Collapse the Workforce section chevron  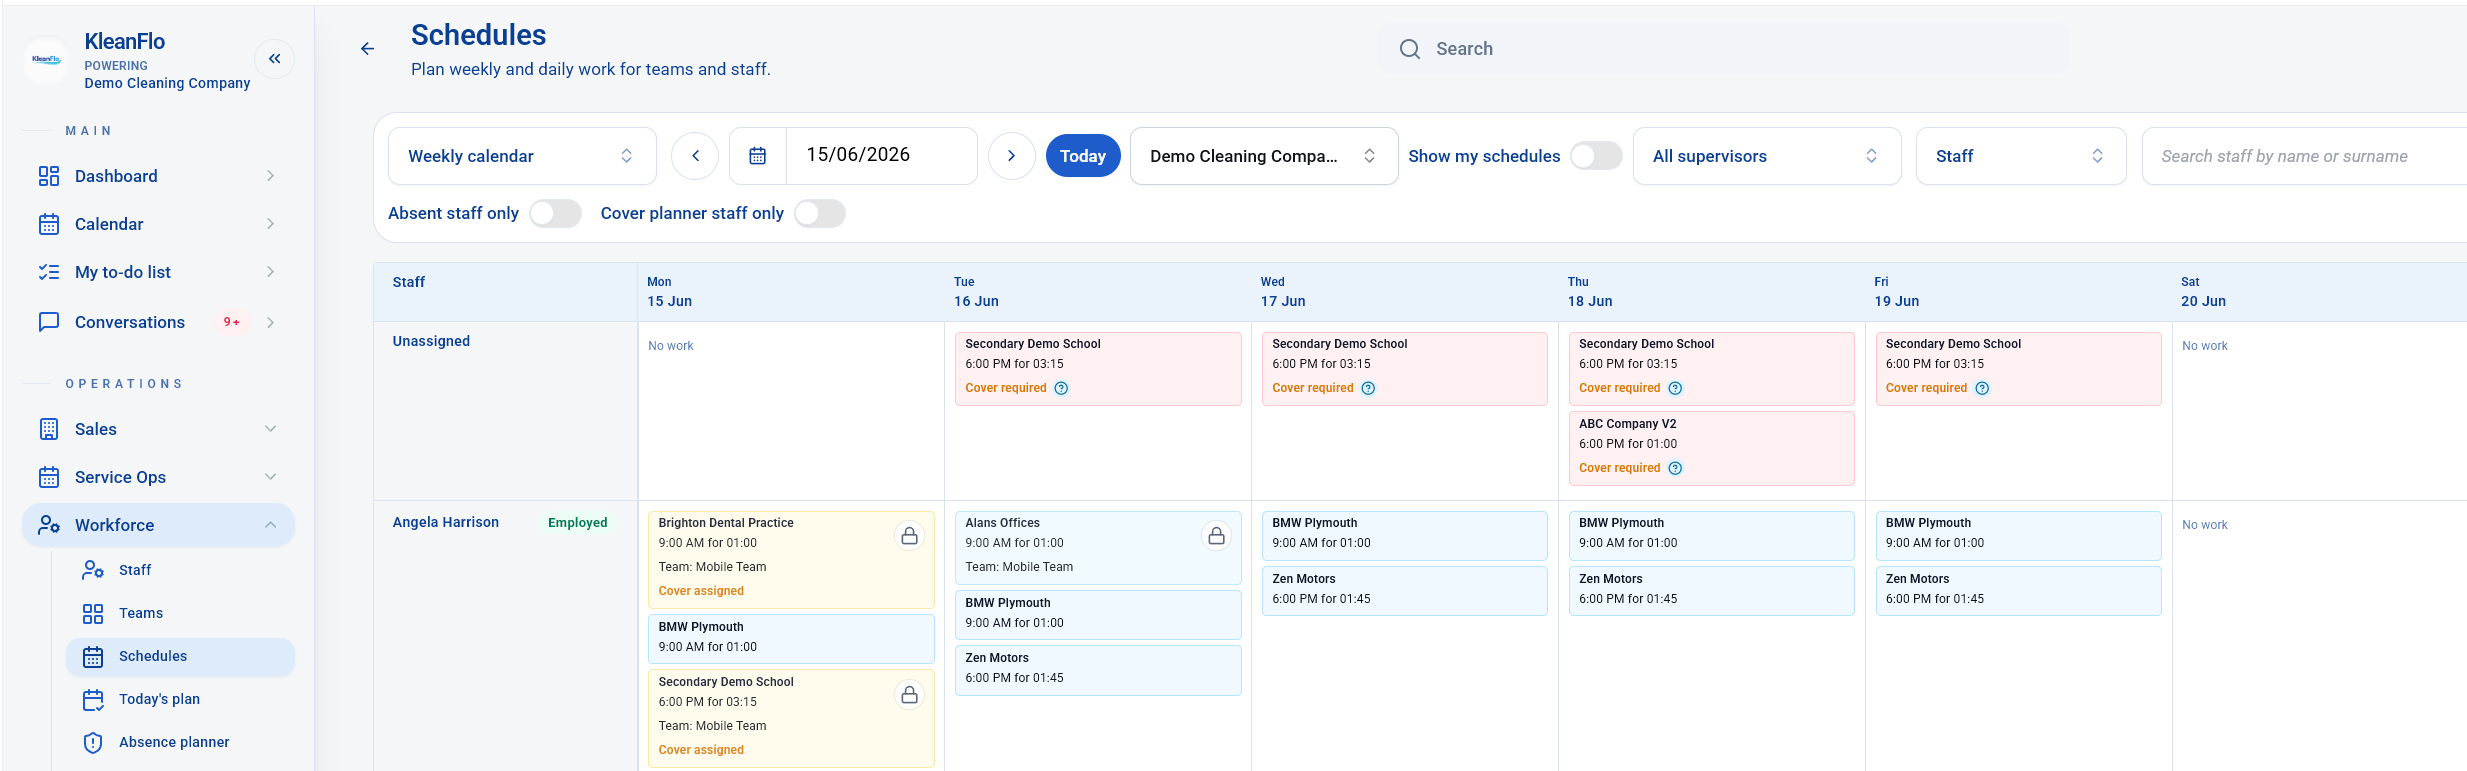pyautogui.click(x=270, y=525)
